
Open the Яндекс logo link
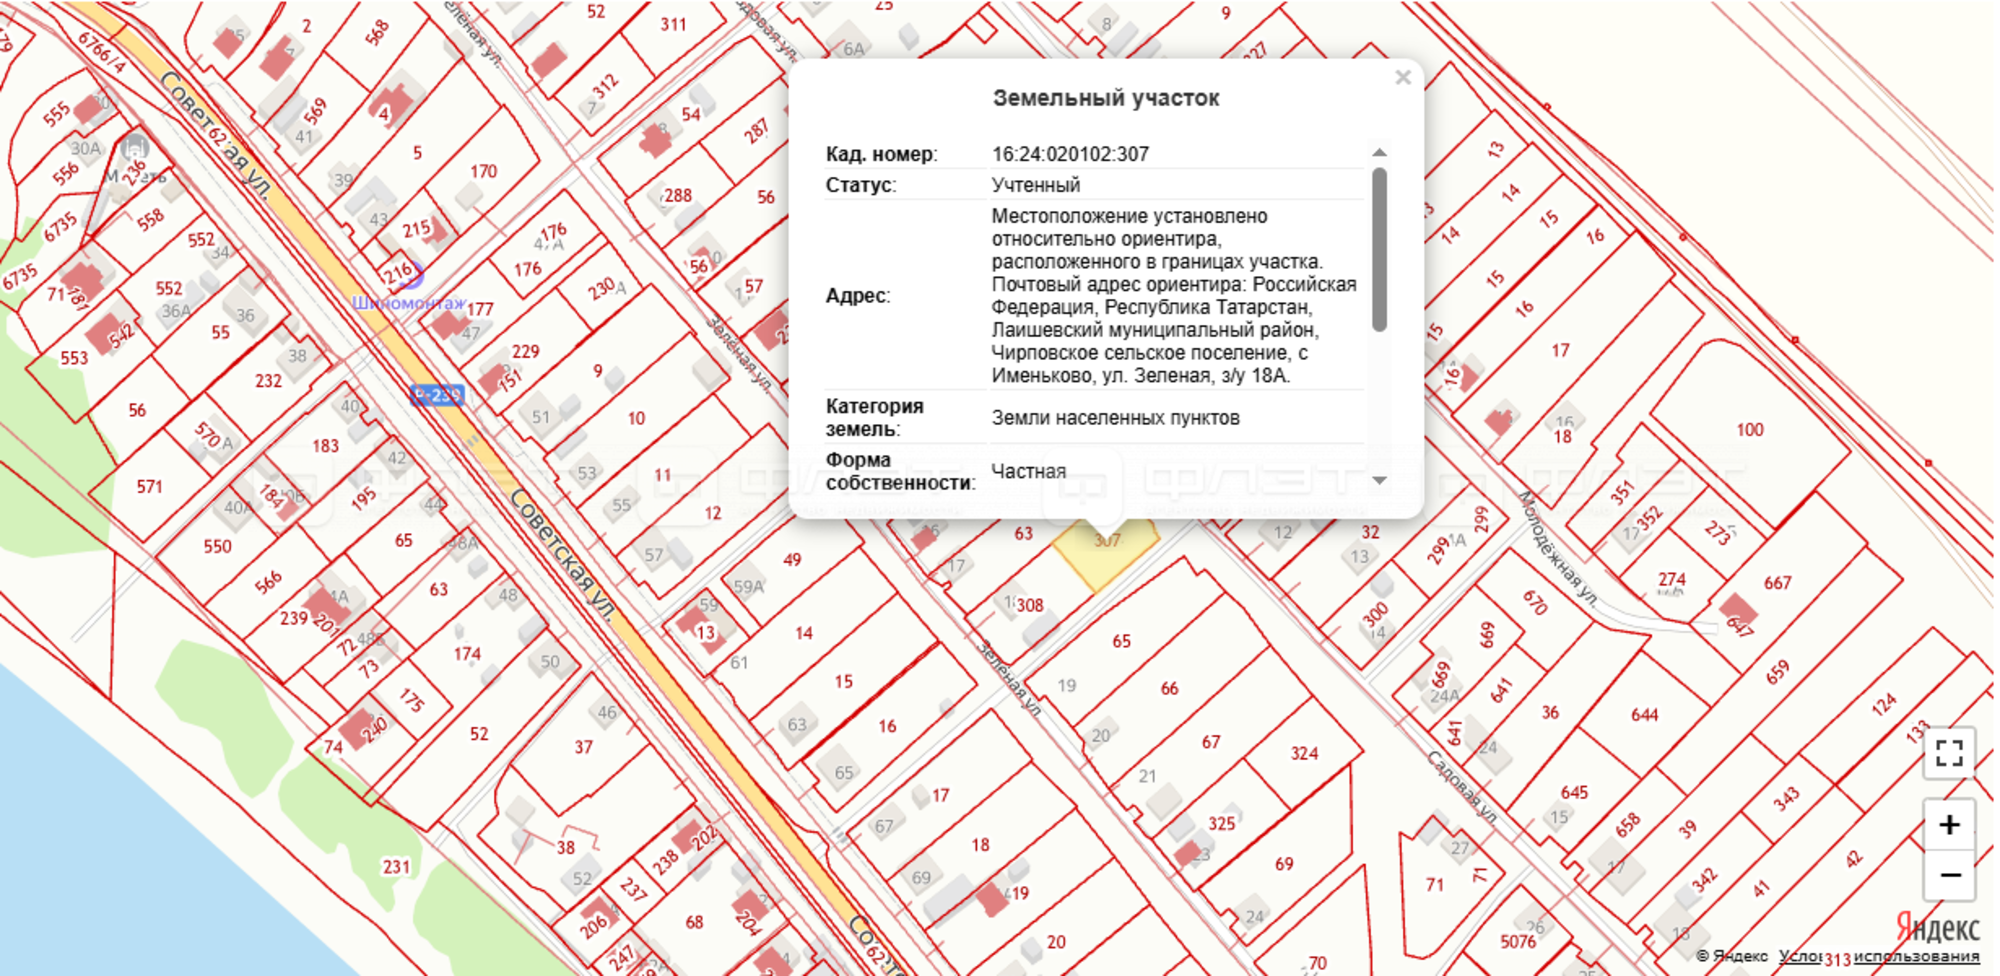tap(1937, 928)
